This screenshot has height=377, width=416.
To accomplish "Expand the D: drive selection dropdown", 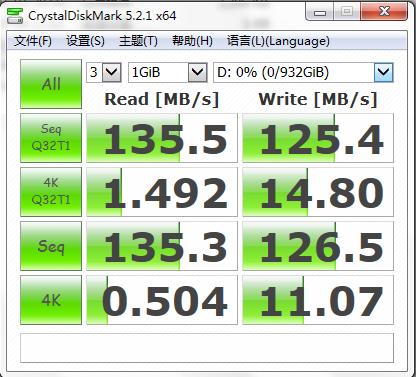I will pyautogui.click(x=383, y=72).
